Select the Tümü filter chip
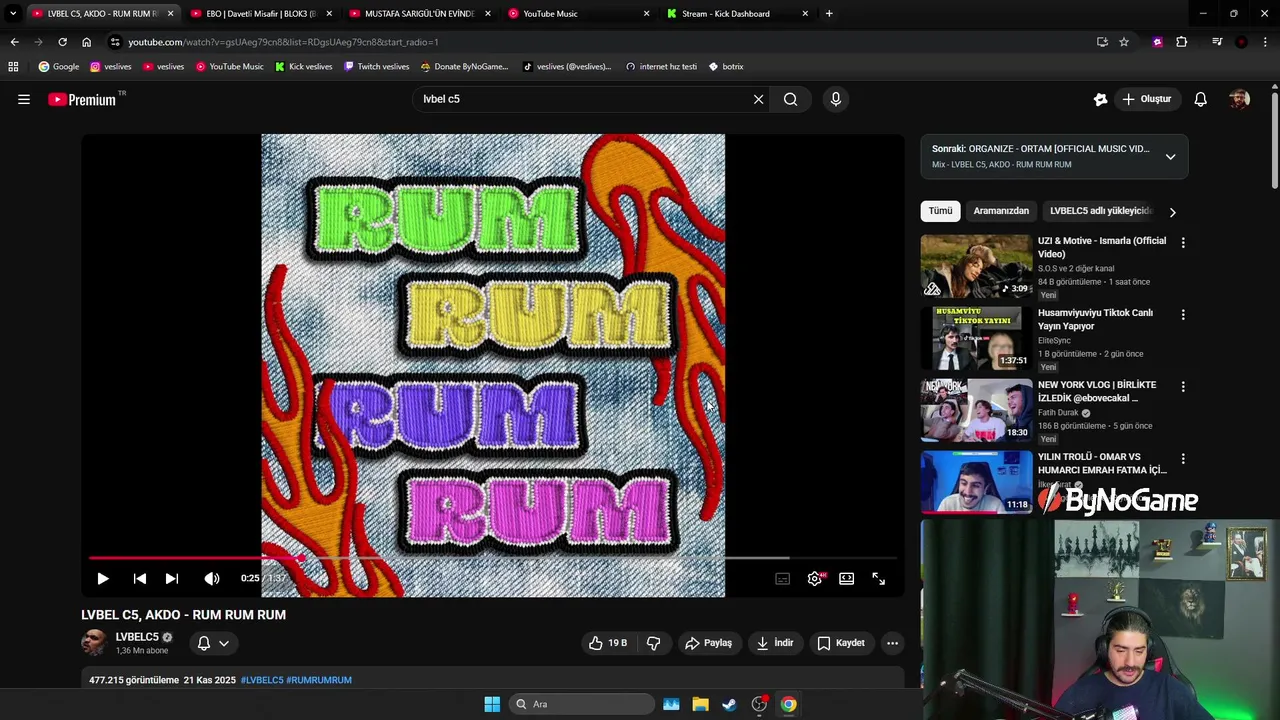Screen dimensions: 1280x720 (x=940, y=211)
